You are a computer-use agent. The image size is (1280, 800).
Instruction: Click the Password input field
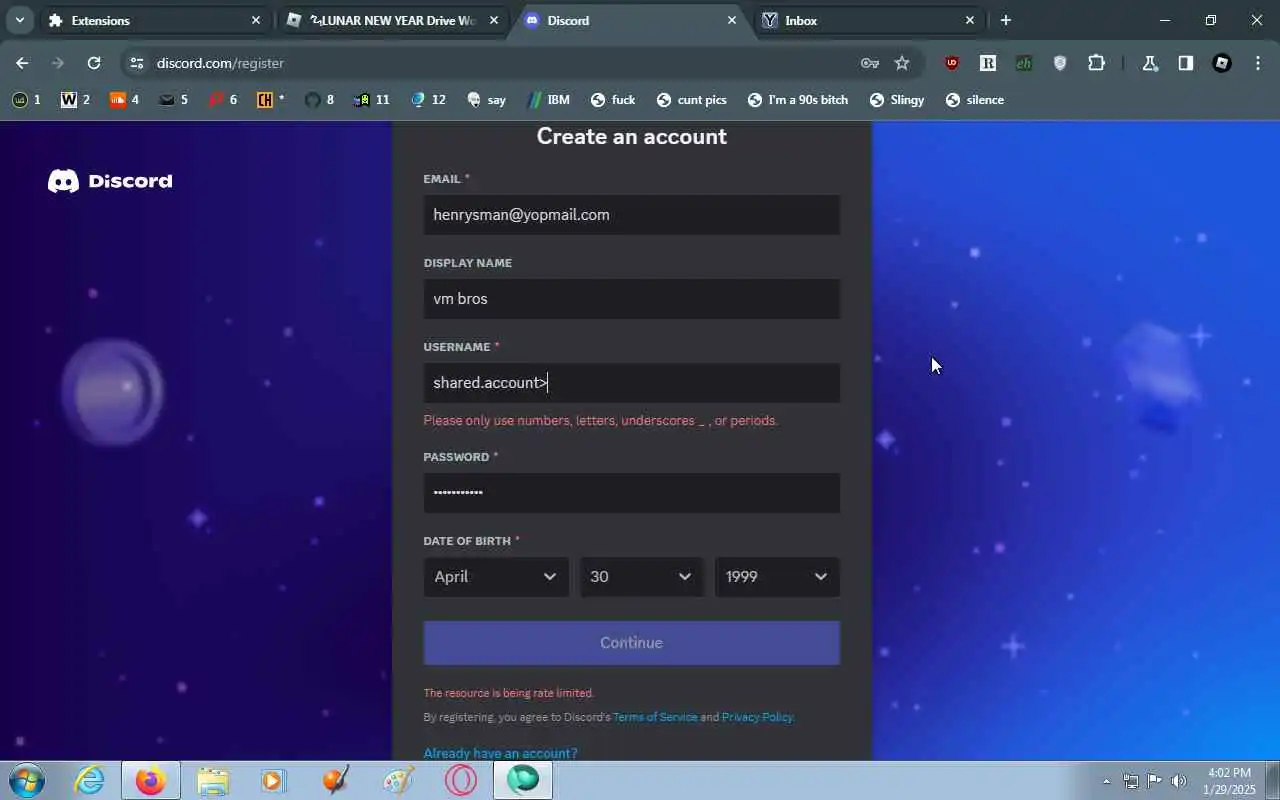[631, 493]
